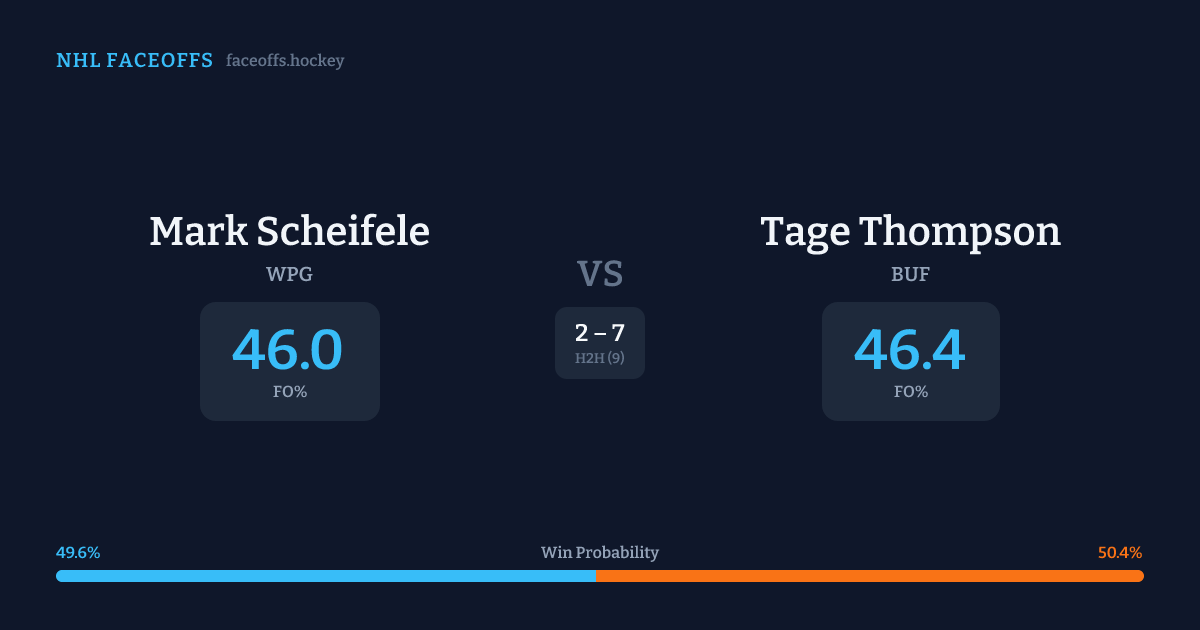Click the NHL FACEOFFS header title

pos(134,61)
